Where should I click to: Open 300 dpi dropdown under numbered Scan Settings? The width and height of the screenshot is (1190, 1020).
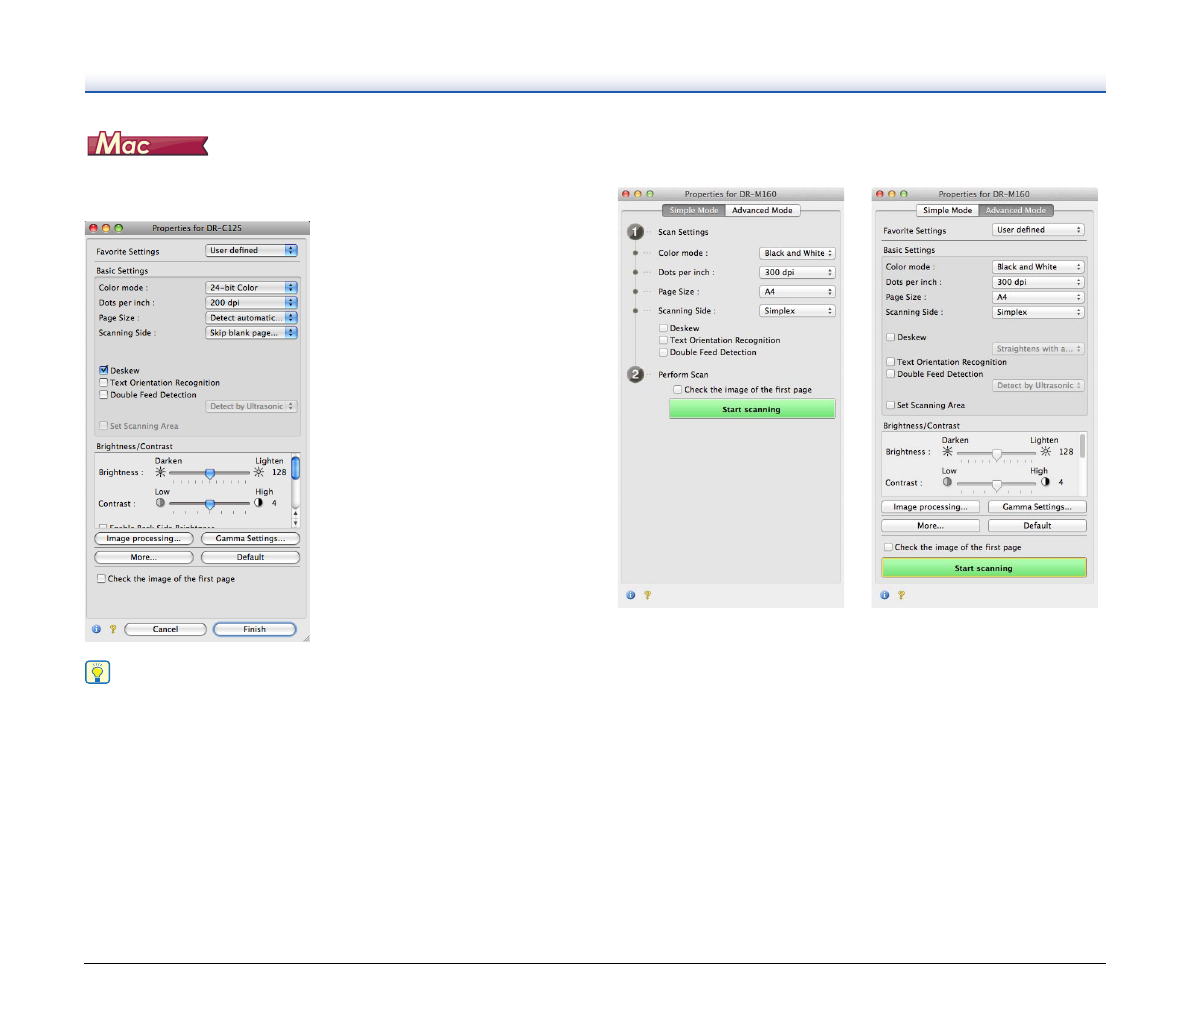[797, 272]
